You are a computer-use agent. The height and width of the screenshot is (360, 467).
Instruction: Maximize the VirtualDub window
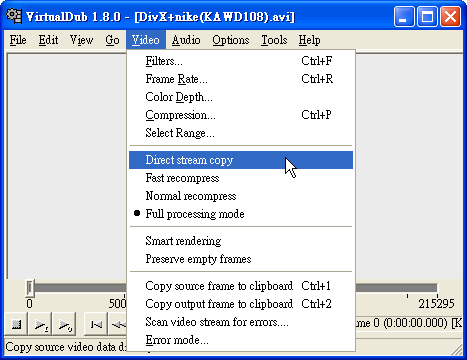tap(427, 17)
